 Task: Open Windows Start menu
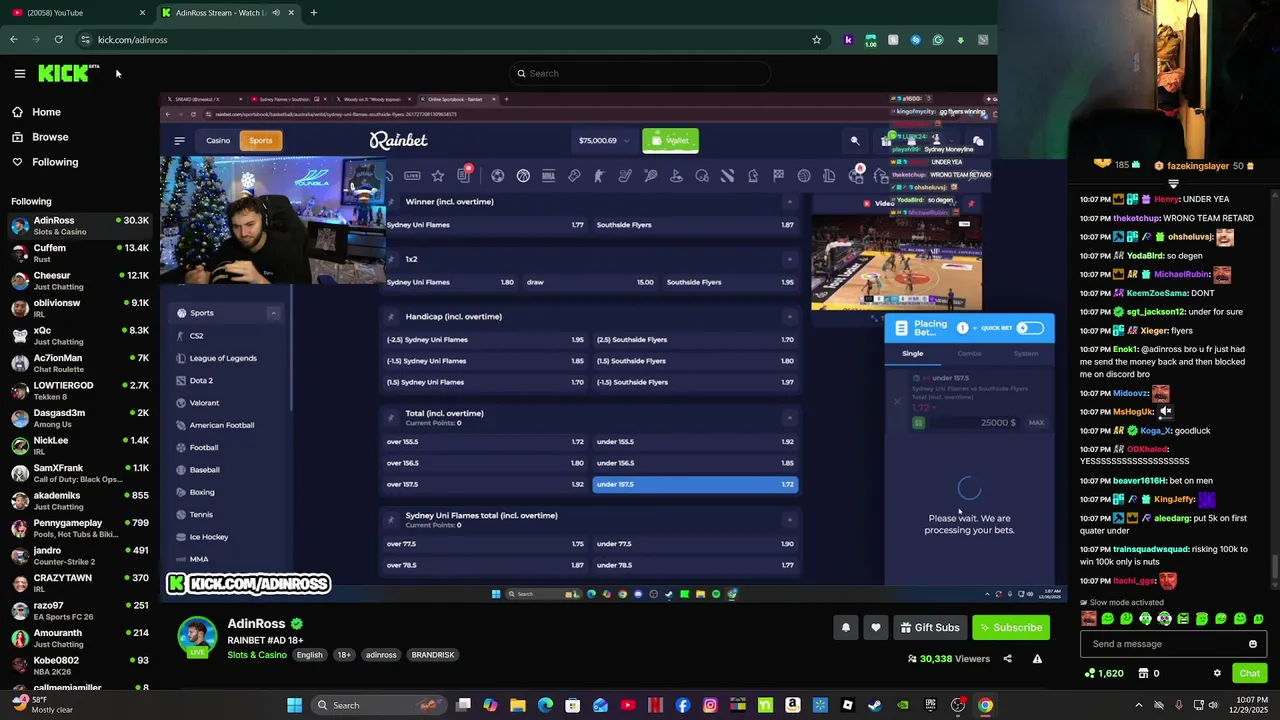[295, 705]
